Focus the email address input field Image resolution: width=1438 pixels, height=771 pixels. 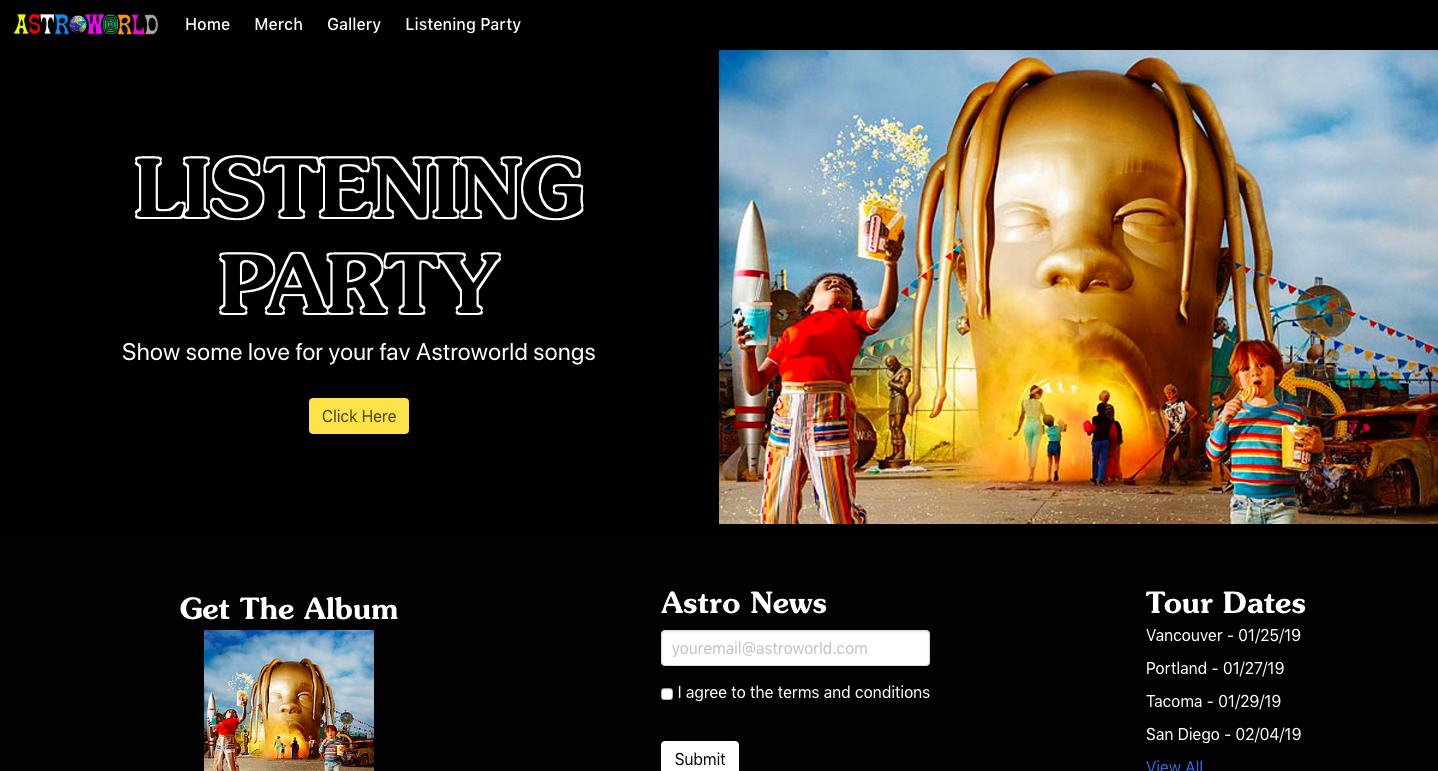795,648
